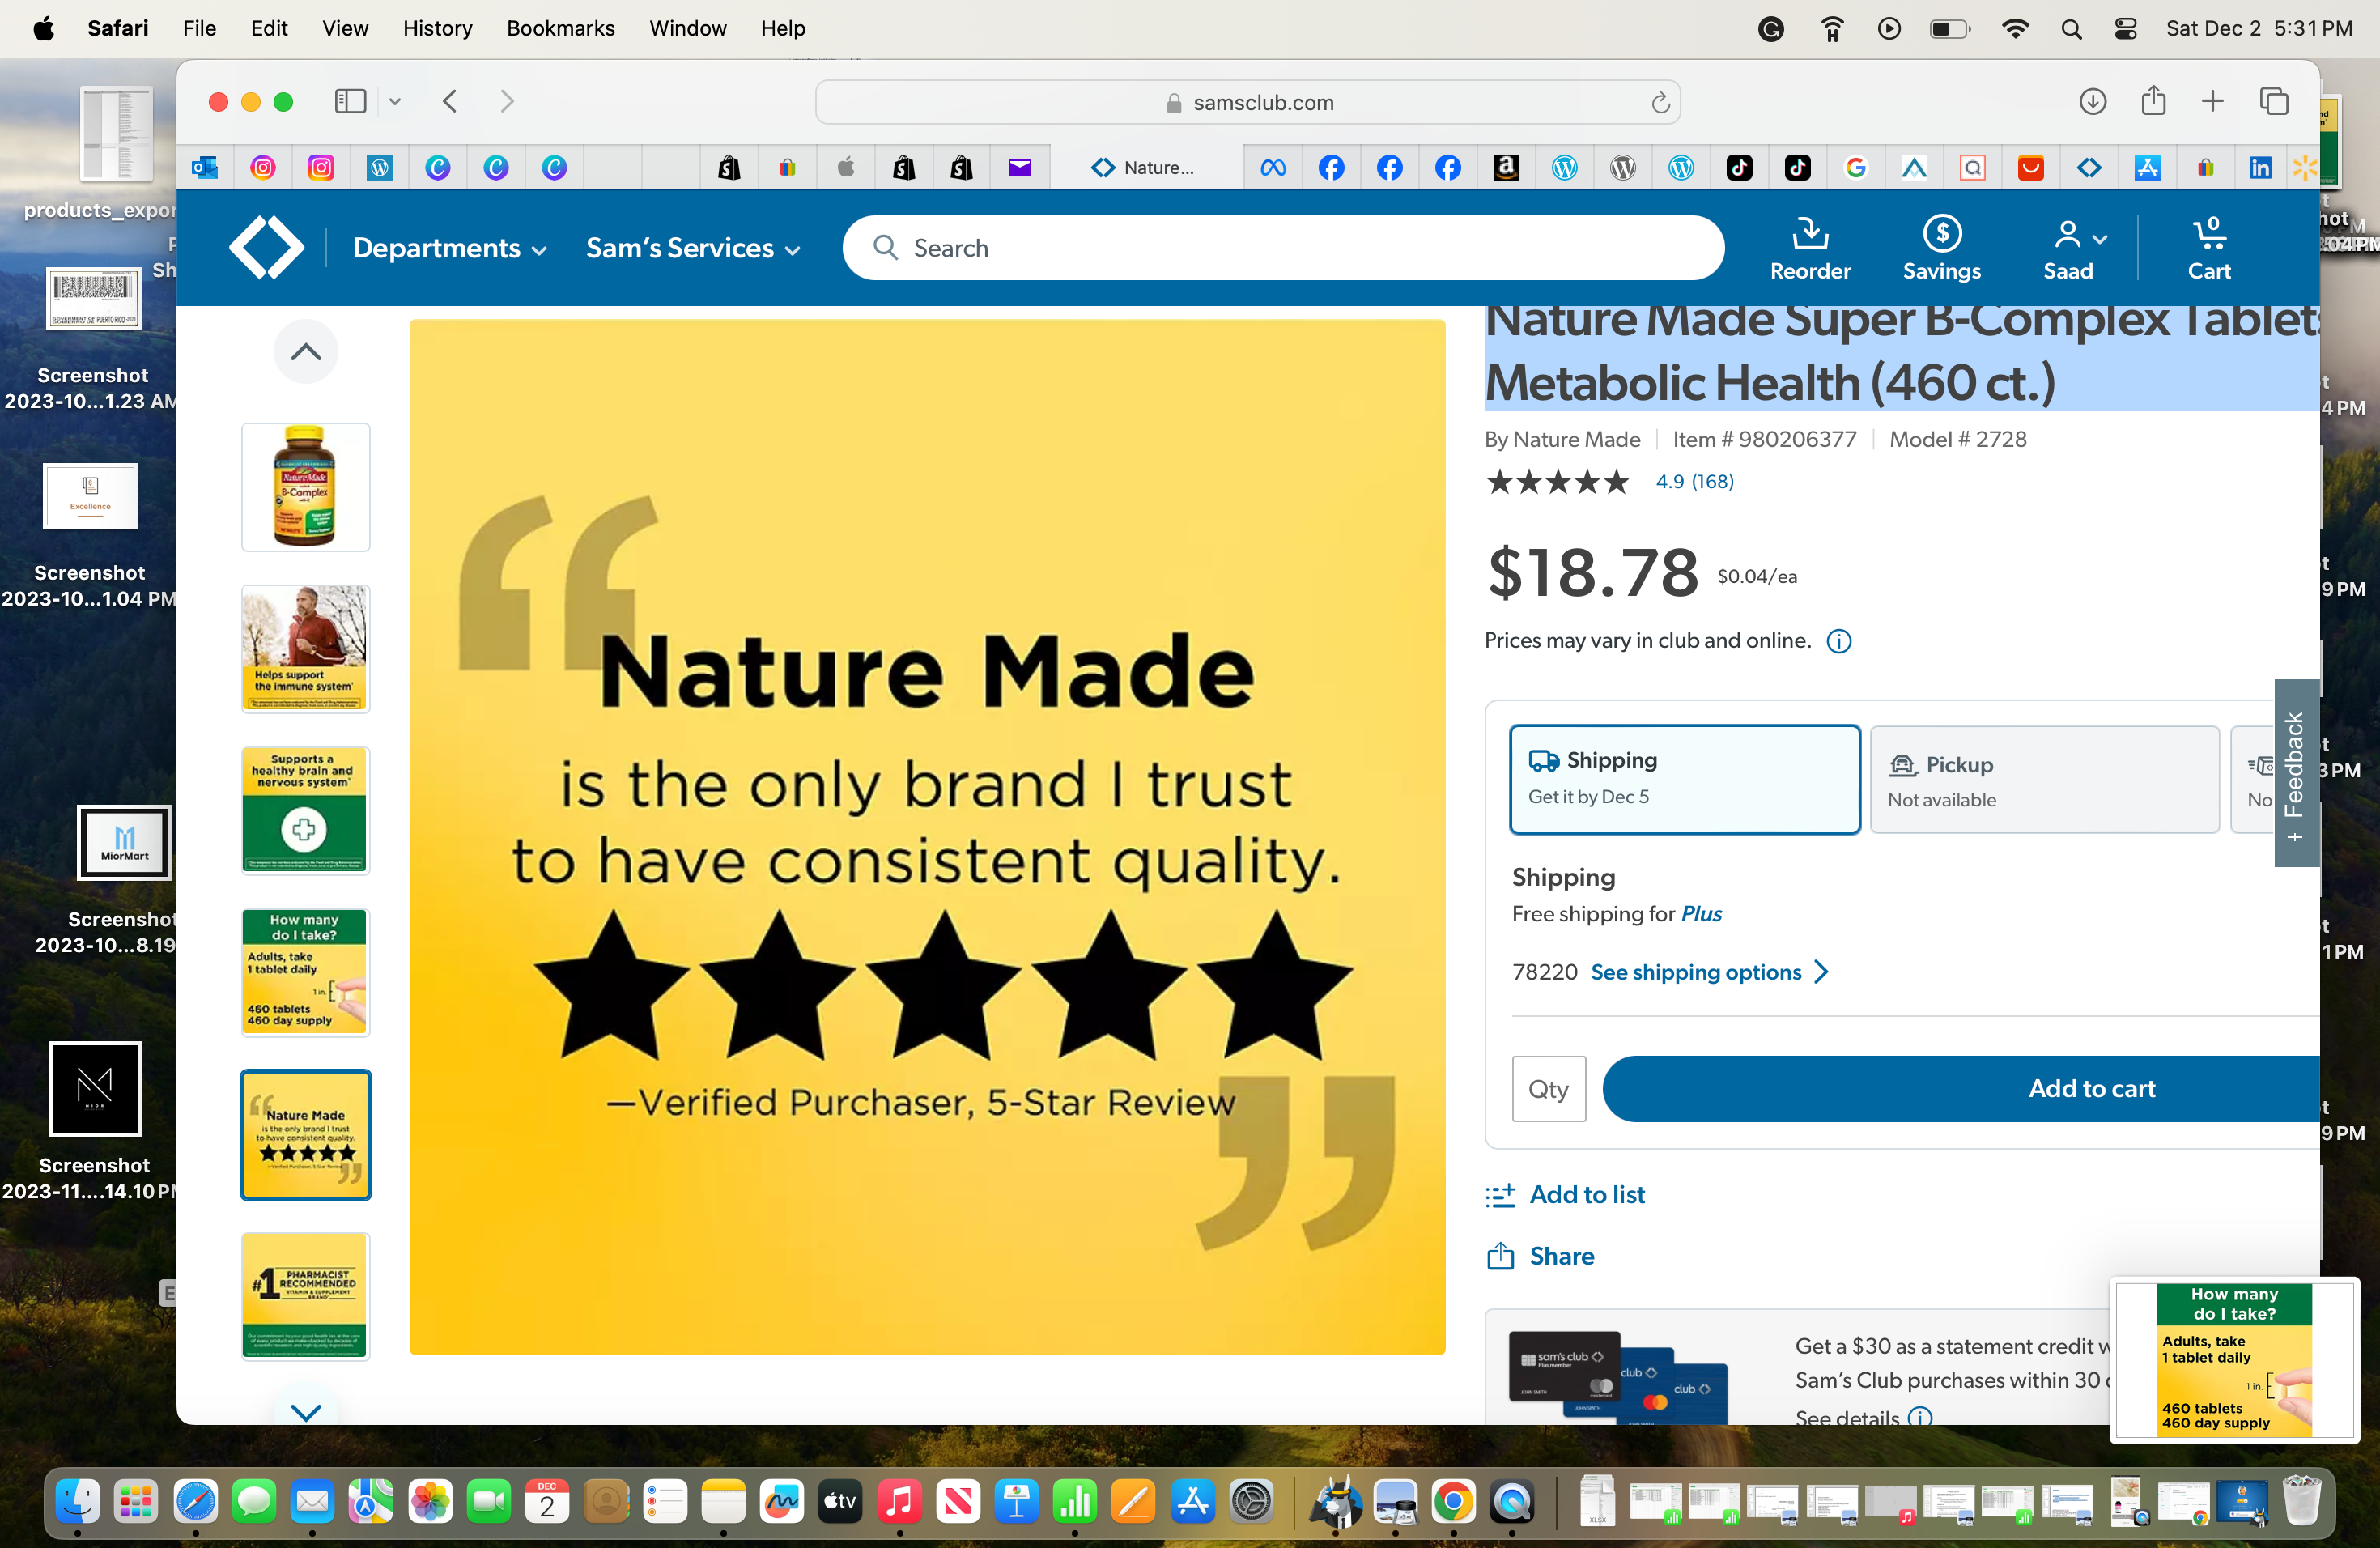This screenshot has height=1548, width=2380.
Task: Select the B-Complex bottle thumbnail
Action: tap(305, 487)
